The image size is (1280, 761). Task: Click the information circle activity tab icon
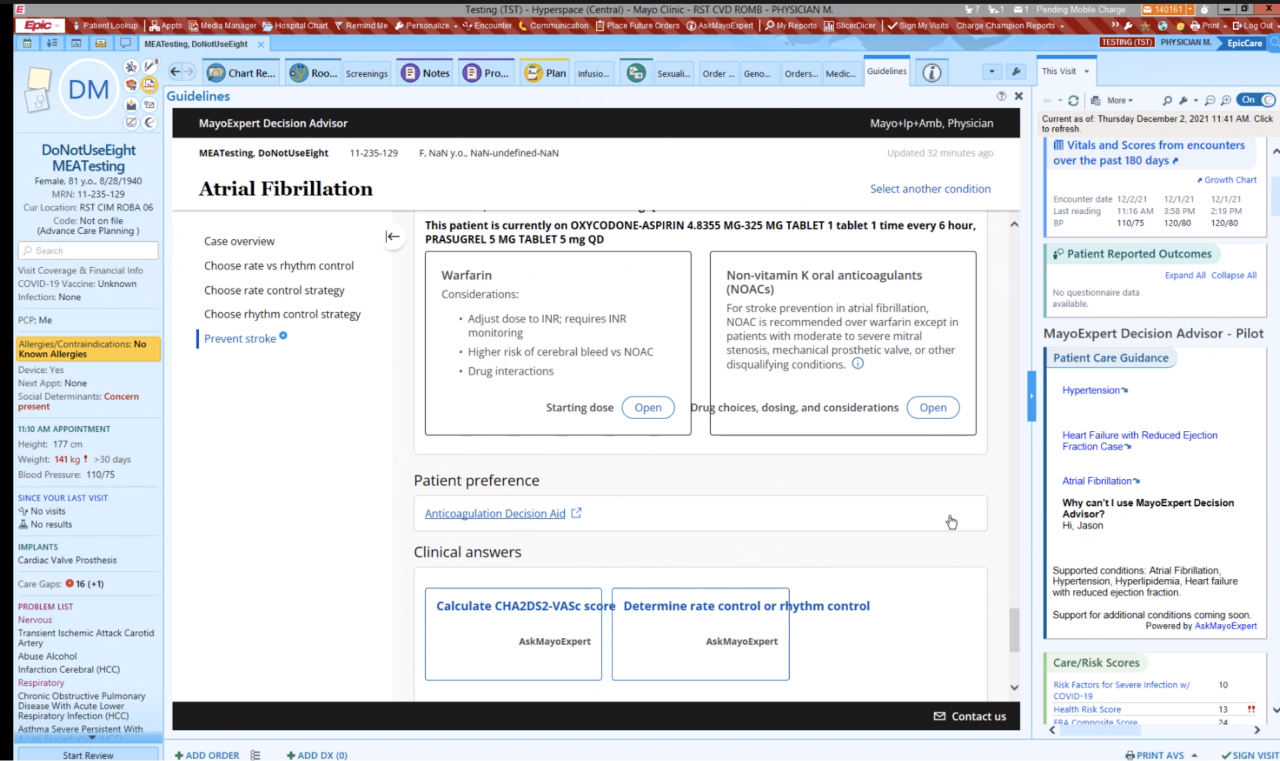pos(932,73)
